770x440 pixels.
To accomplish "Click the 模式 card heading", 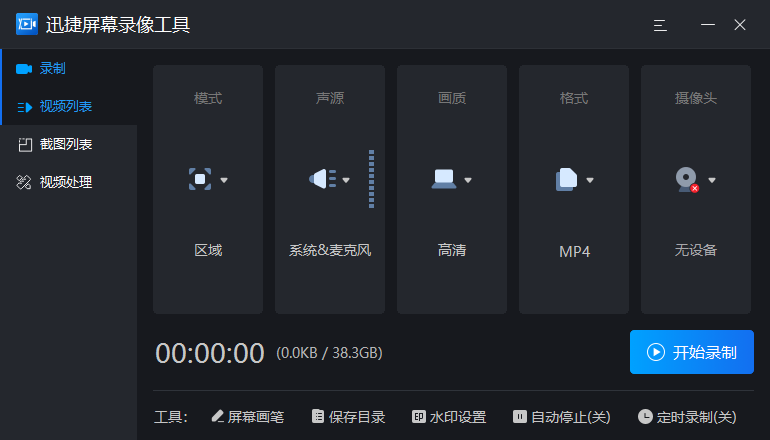I will [x=208, y=98].
